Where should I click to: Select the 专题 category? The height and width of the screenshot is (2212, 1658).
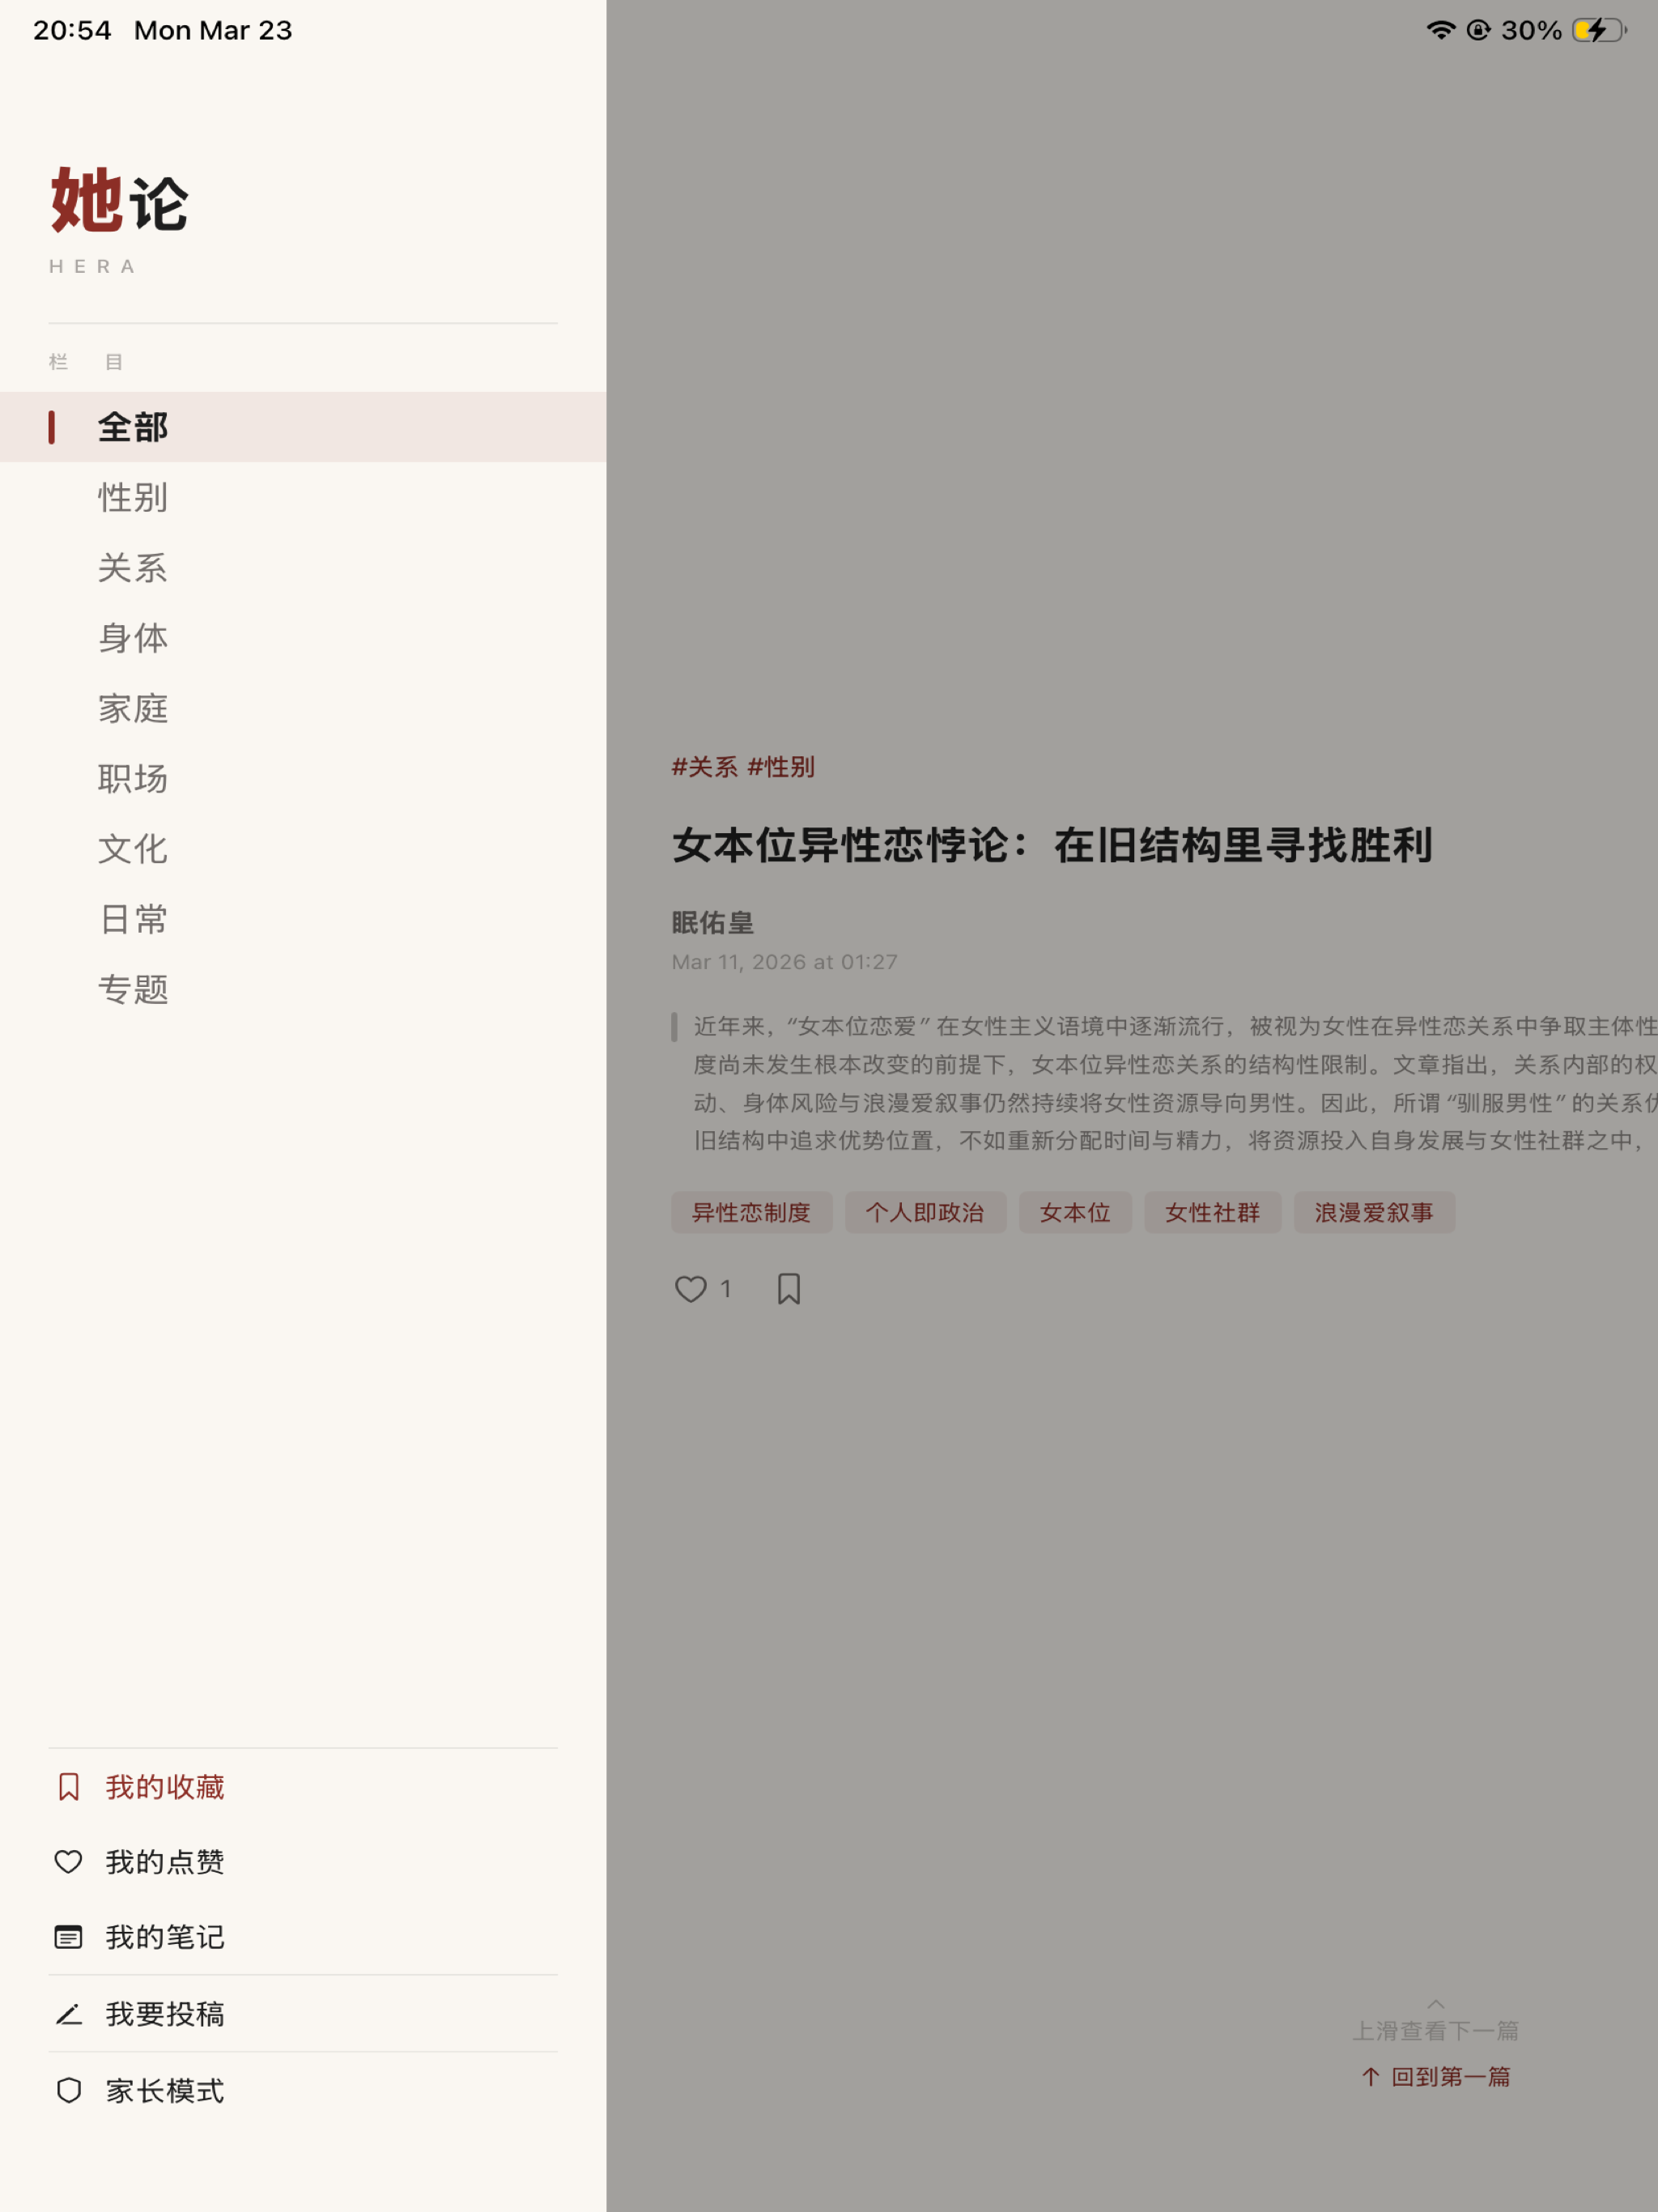click(303, 990)
